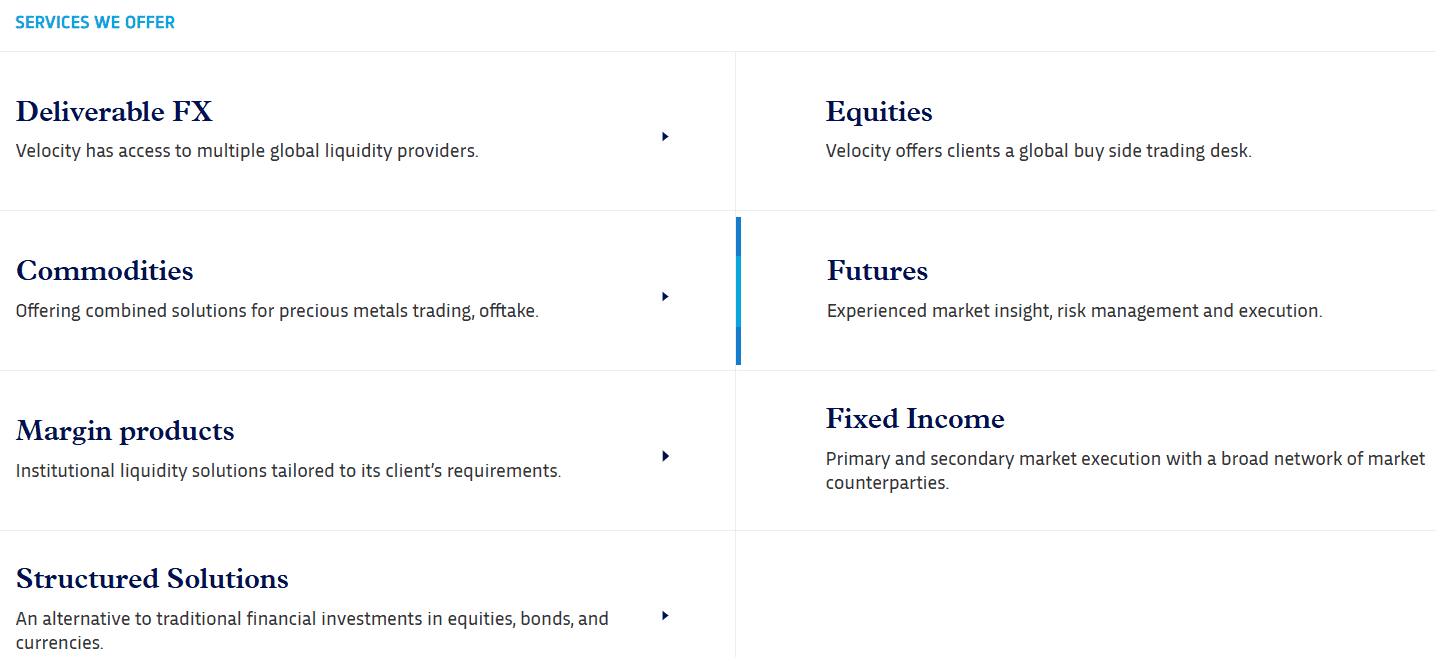The height and width of the screenshot is (657, 1436).
Task: Select the Fixed Income heading
Action: pyautogui.click(x=915, y=418)
